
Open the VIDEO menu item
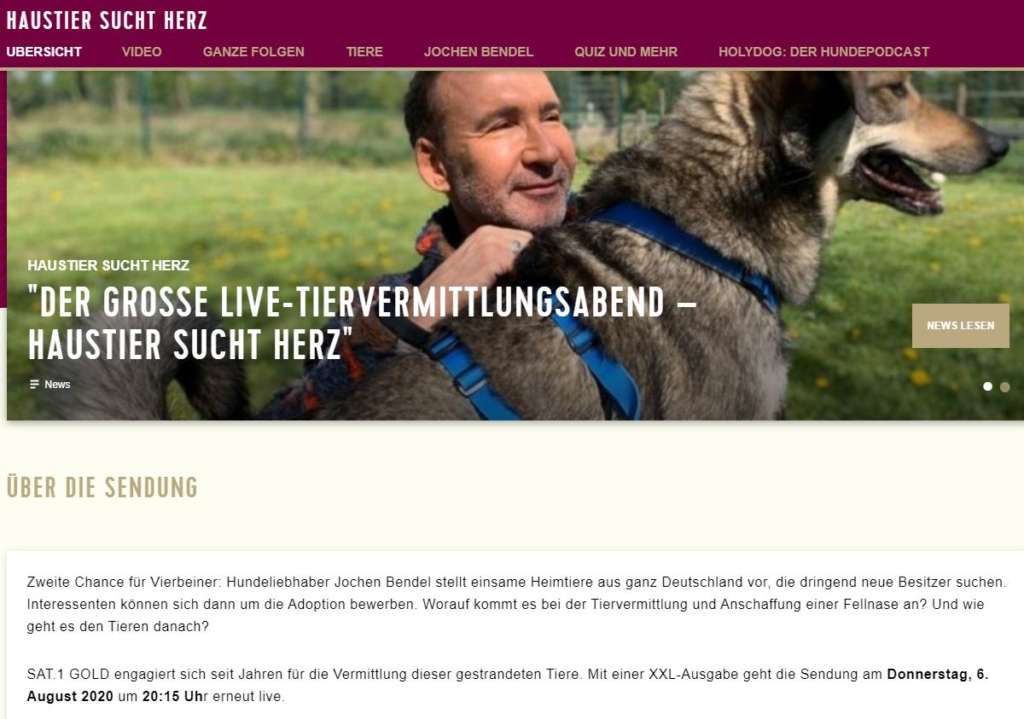[x=142, y=52]
